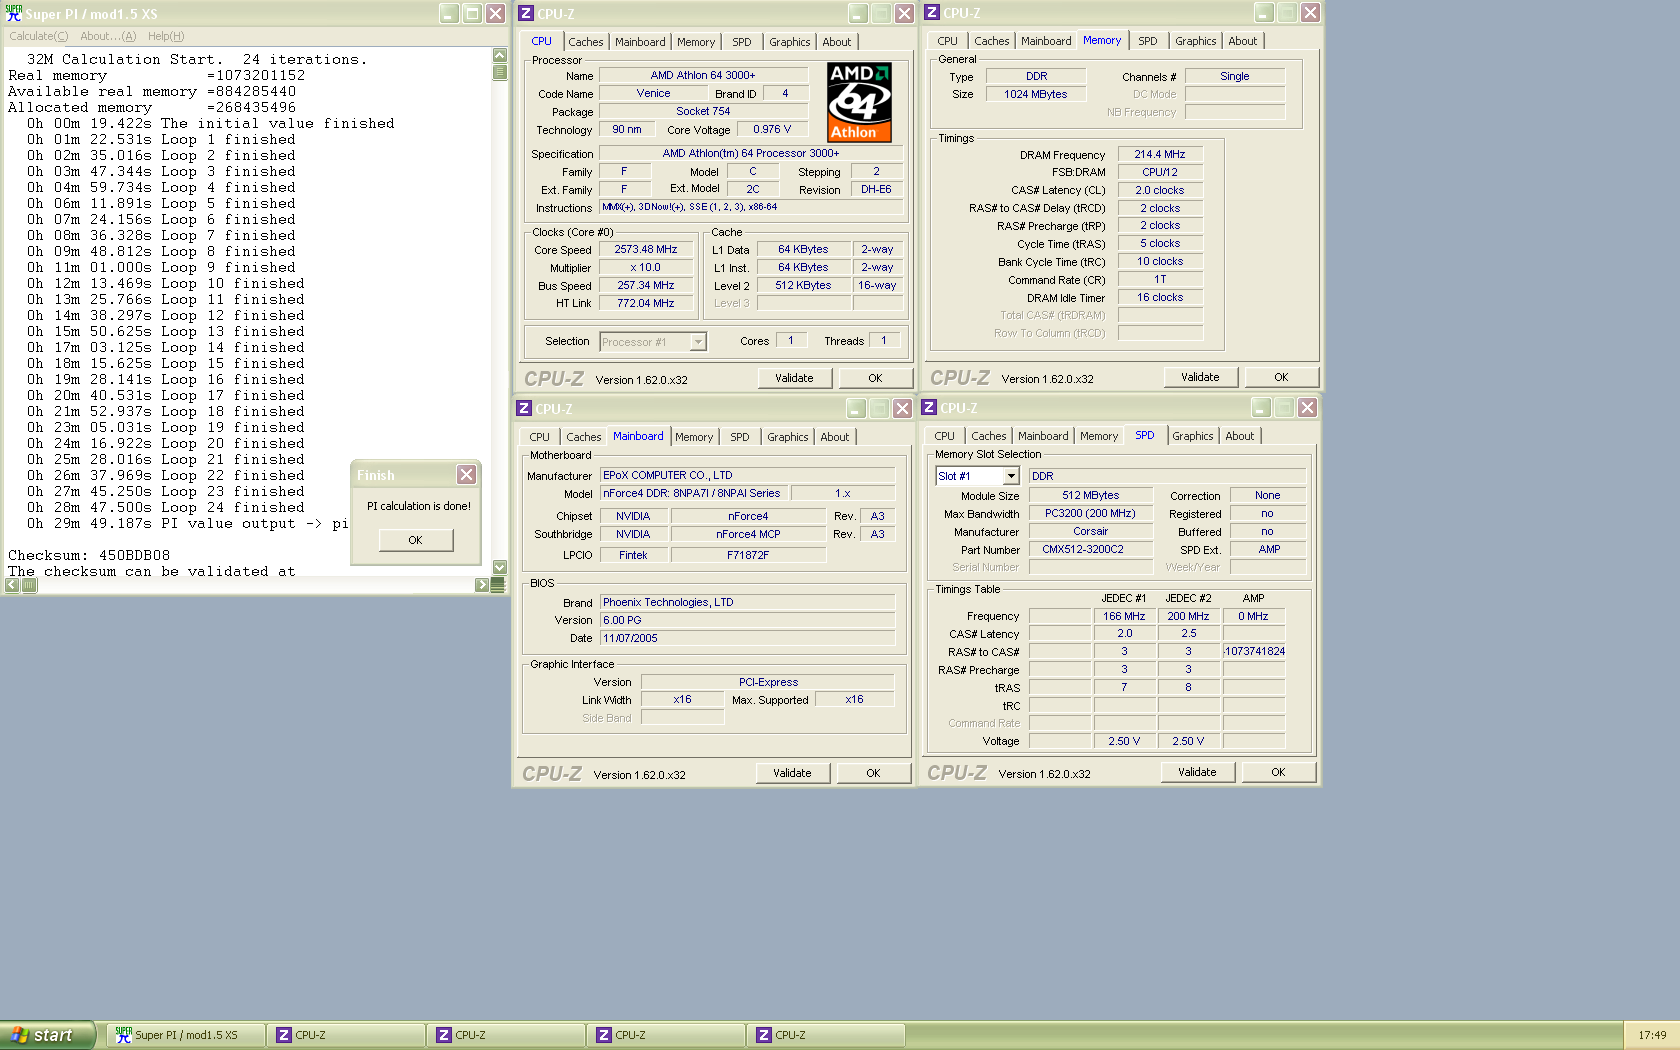Click OK in CPU tab window
The image size is (1680, 1050).
[875, 378]
